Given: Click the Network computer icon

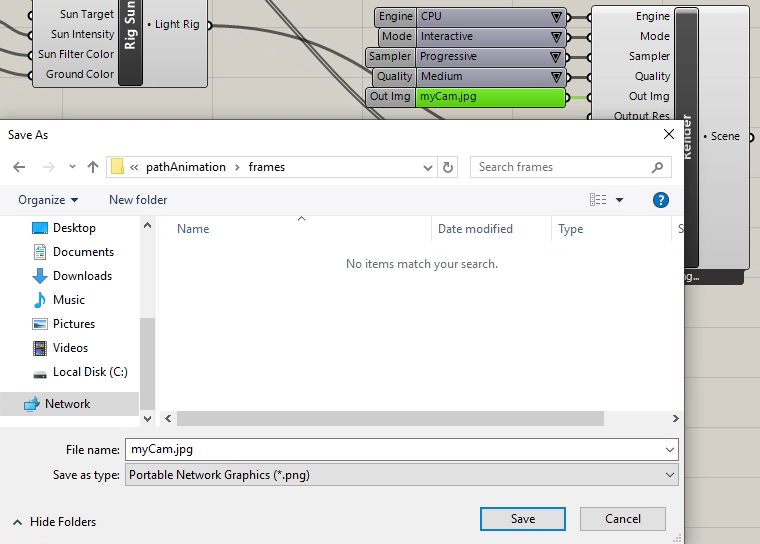Looking at the screenshot, I should click(x=32, y=404).
